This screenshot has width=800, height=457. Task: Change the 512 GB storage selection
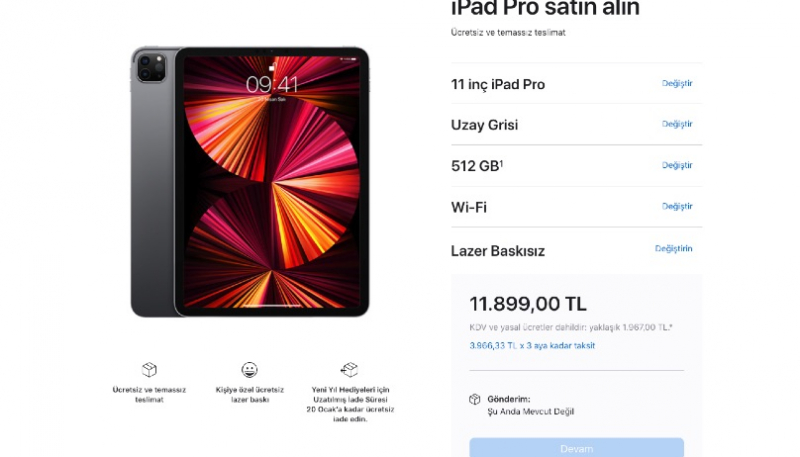point(677,165)
